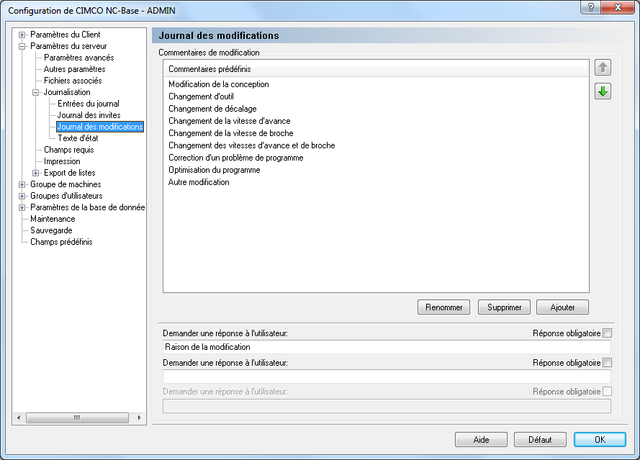
Task: Expand Groupes d'utilisateurs node
Action: 22,196
